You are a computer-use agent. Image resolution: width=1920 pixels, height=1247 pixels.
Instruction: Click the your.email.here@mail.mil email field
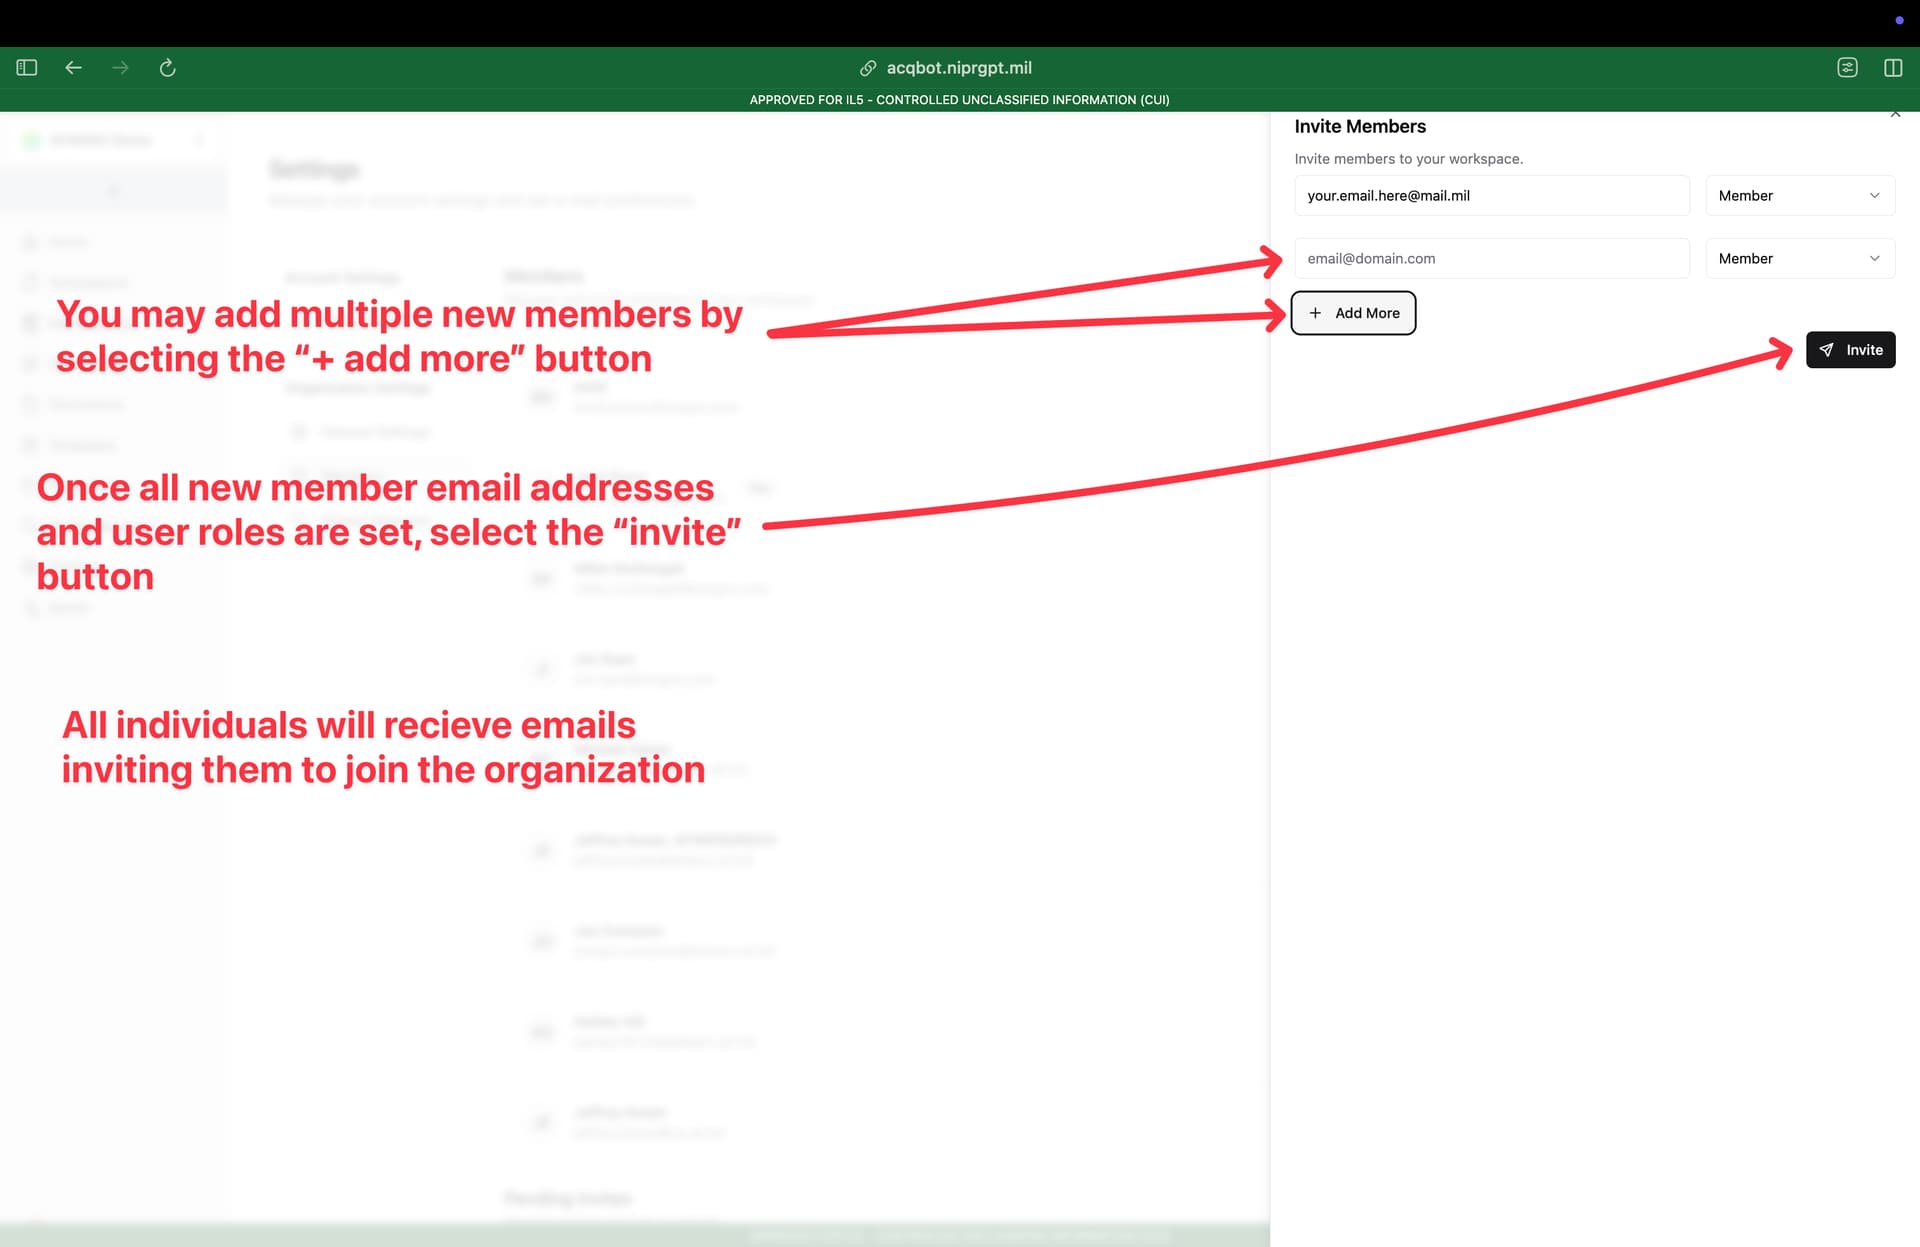(1491, 196)
